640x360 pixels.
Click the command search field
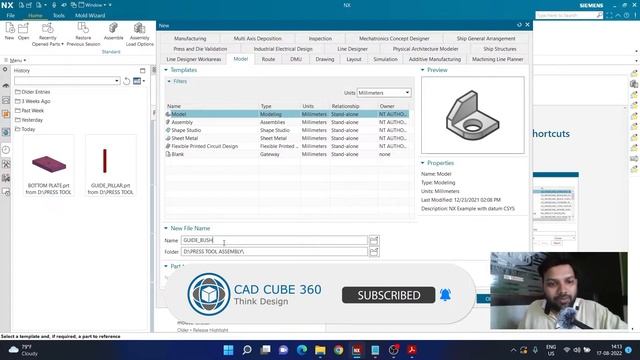point(566,15)
